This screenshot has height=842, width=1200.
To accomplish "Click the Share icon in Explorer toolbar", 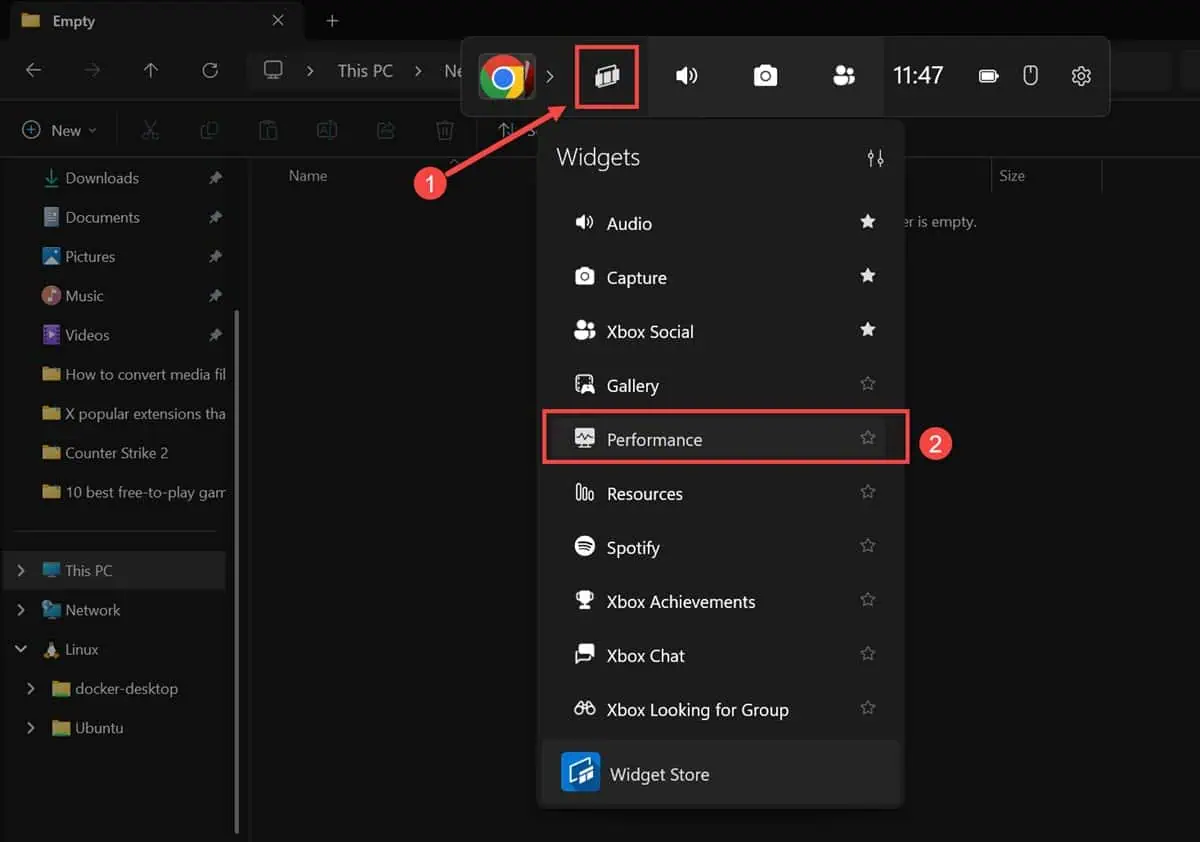I will pyautogui.click(x=386, y=130).
